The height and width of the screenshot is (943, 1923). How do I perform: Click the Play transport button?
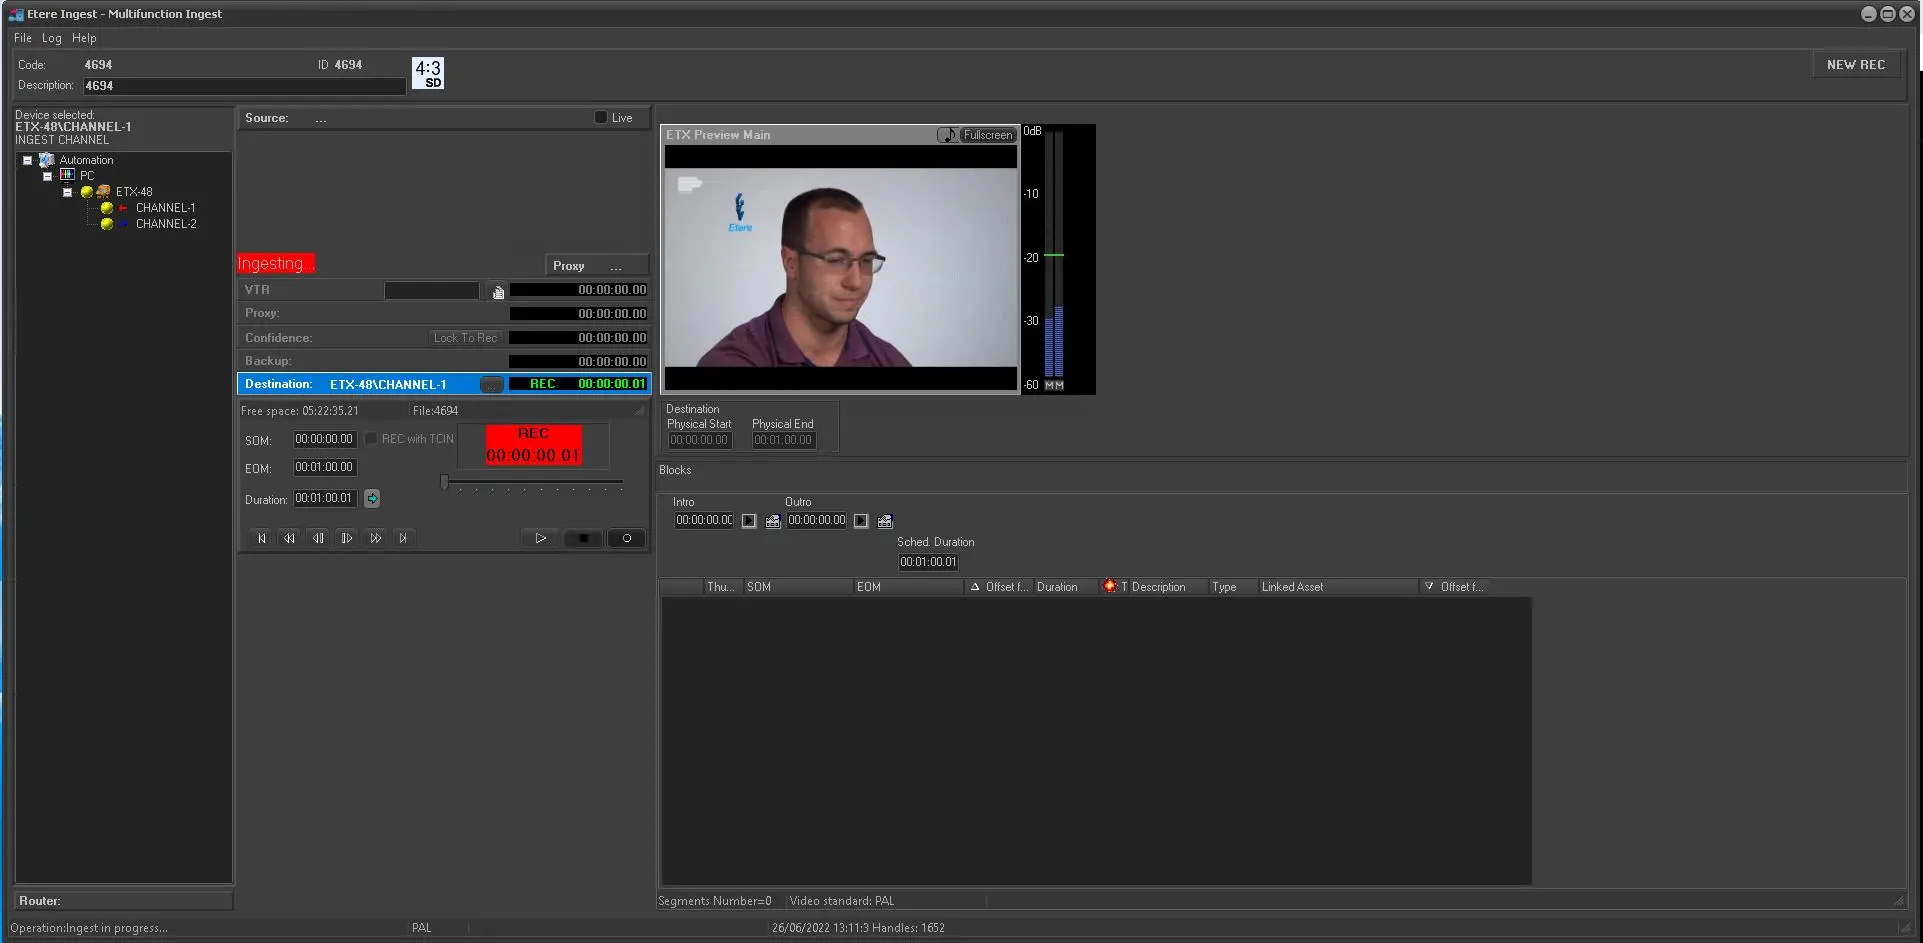540,538
